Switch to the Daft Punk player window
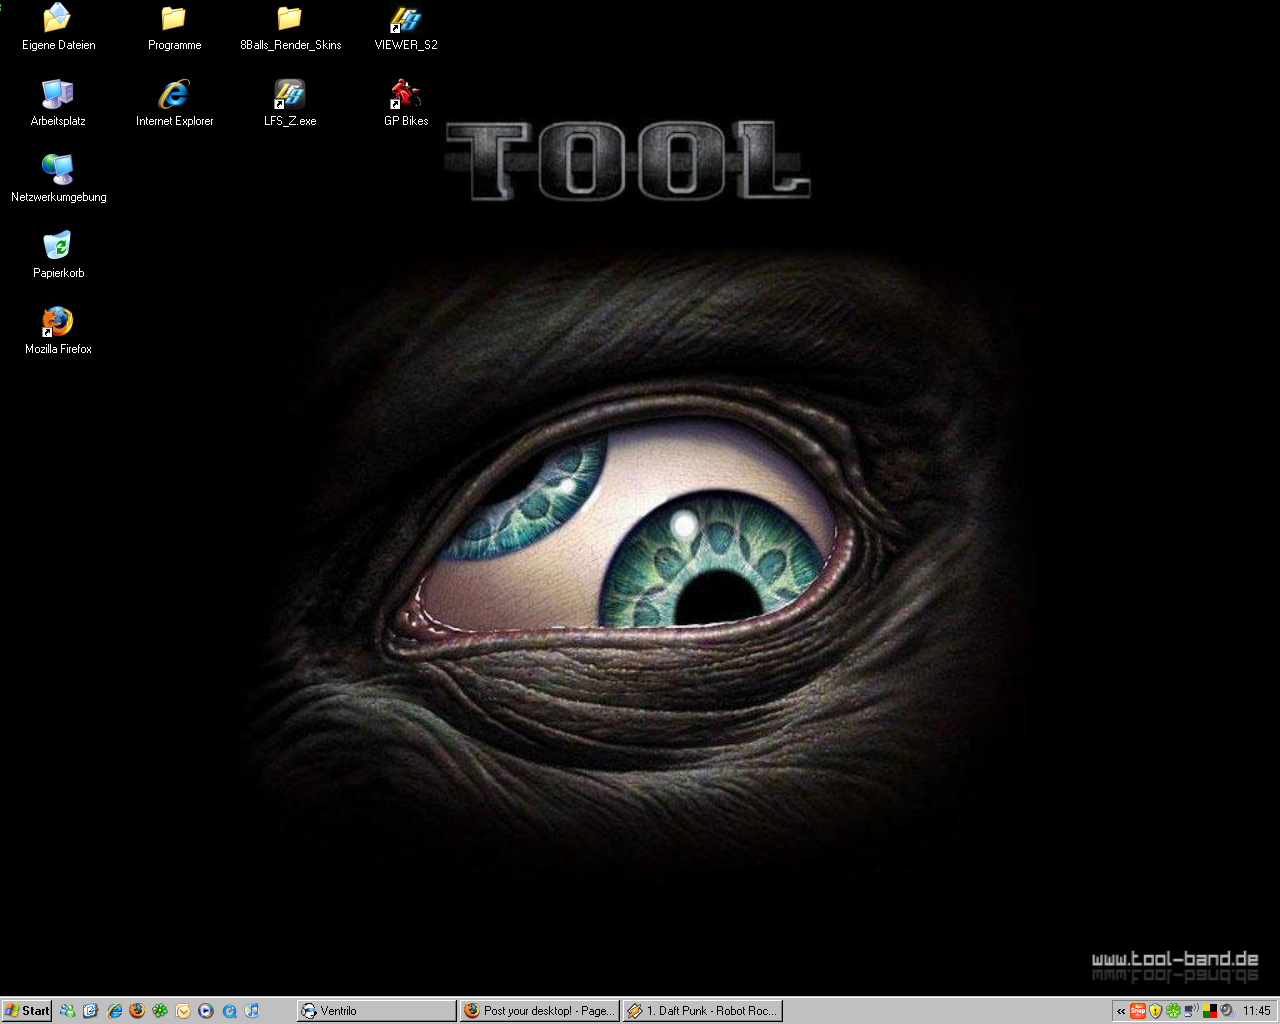The height and width of the screenshot is (1024, 1280). [703, 1011]
